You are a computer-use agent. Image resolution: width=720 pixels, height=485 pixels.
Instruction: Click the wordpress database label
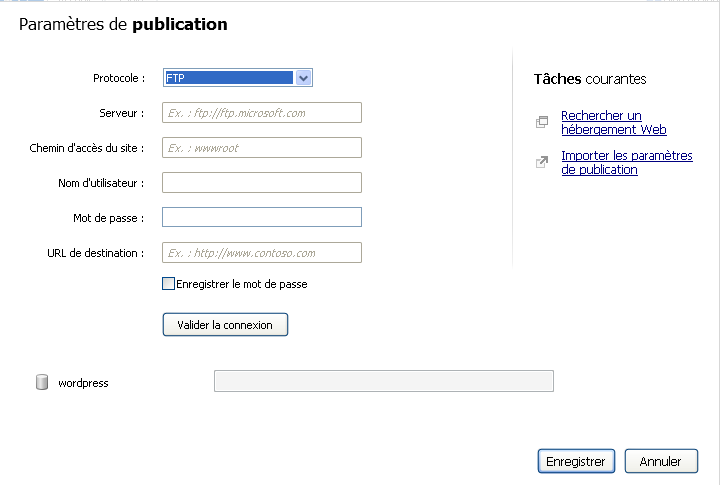(x=83, y=383)
